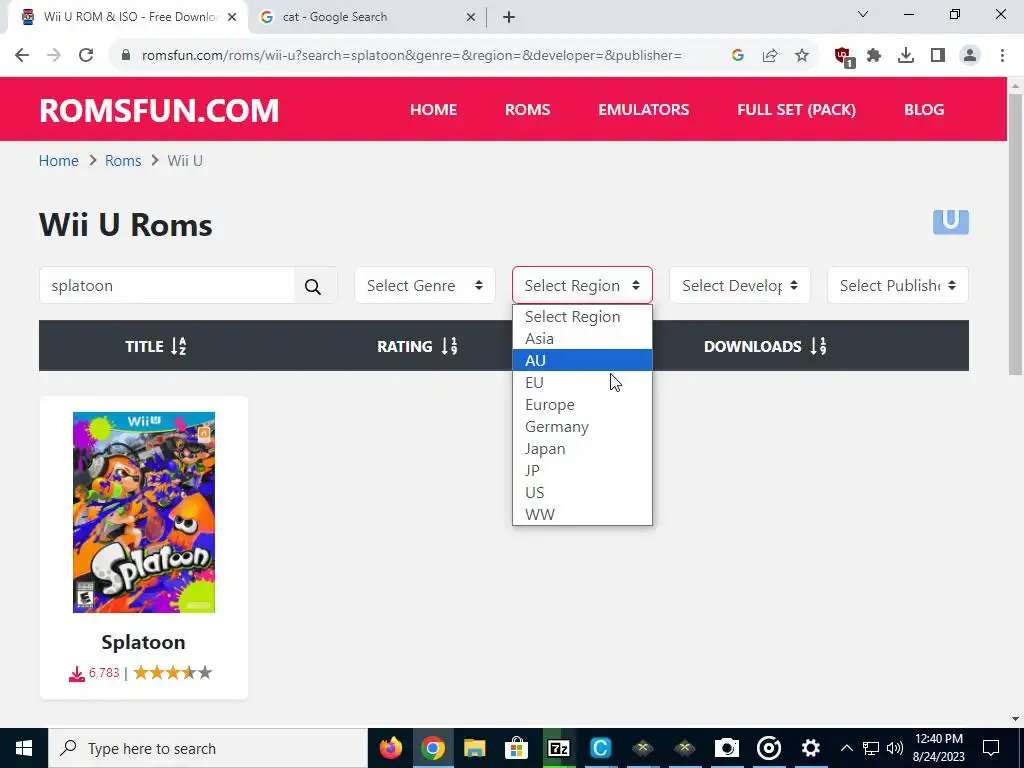The height and width of the screenshot is (768, 1024).
Task: Click the page vertical scrollbar
Action: click(1015, 234)
